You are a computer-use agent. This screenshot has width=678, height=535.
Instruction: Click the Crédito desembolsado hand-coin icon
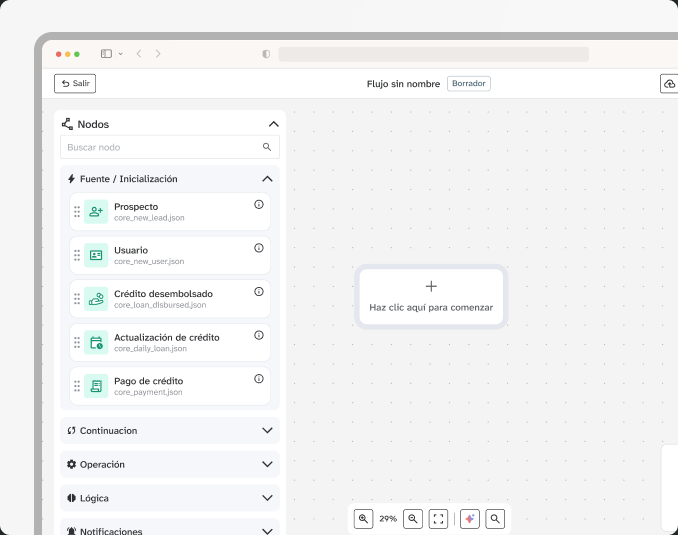click(96, 299)
